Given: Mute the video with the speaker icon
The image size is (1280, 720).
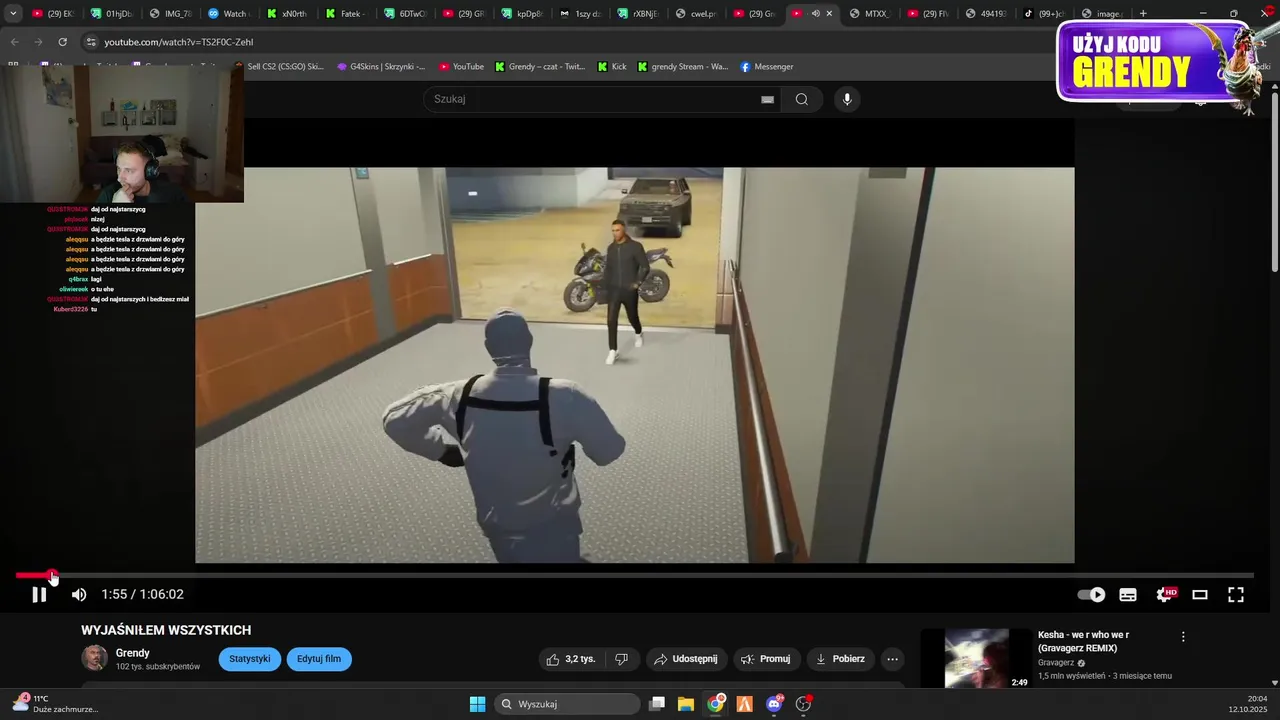Looking at the screenshot, I should [79, 594].
